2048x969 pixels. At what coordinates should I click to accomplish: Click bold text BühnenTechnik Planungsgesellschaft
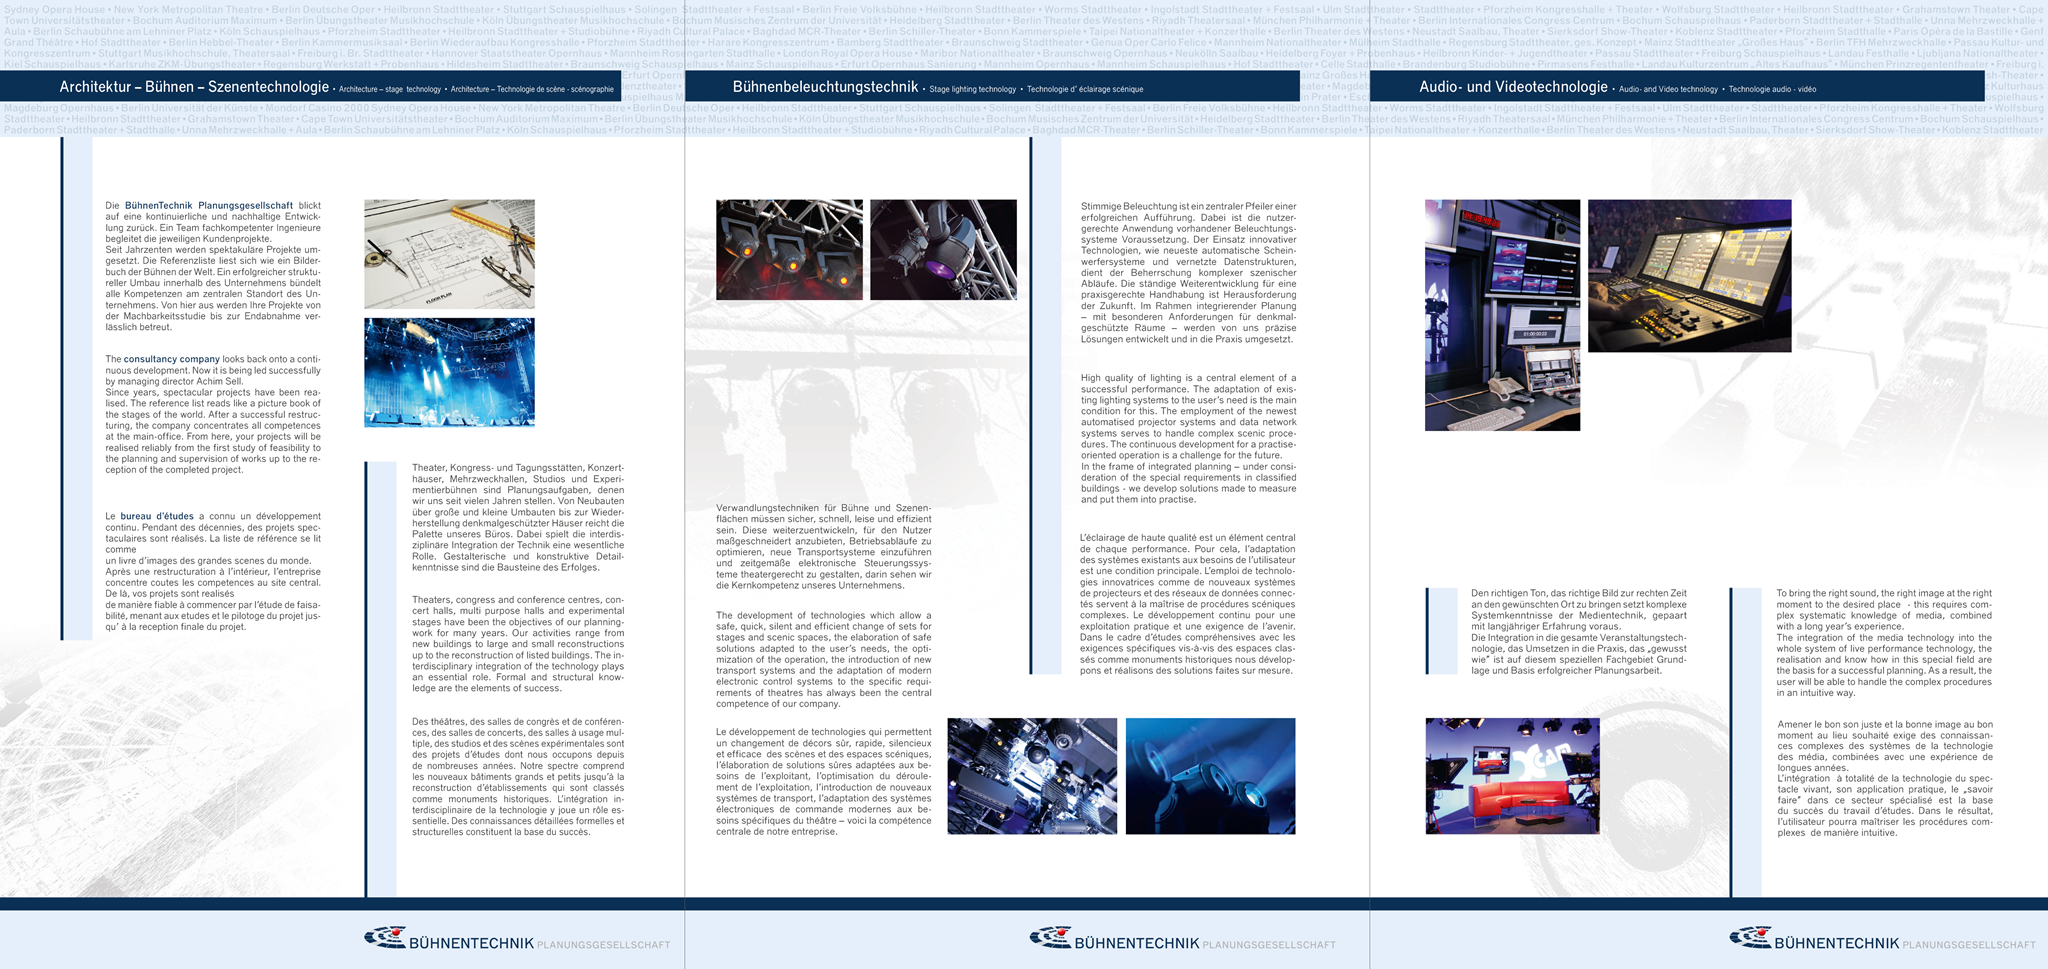(209, 206)
